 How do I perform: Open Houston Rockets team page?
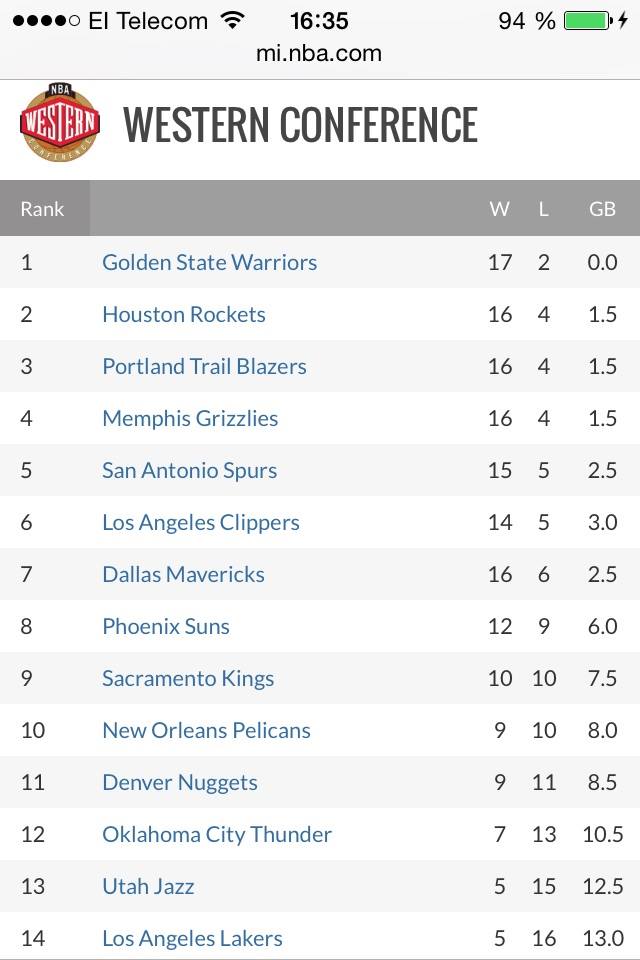click(184, 314)
